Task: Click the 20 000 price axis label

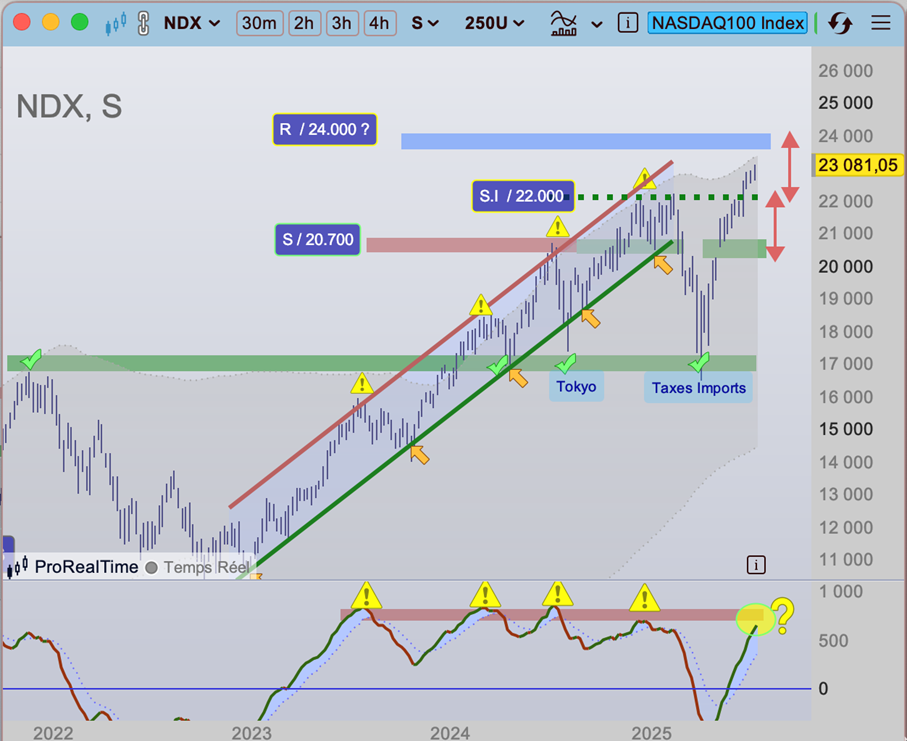Action: pyautogui.click(x=845, y=267)
